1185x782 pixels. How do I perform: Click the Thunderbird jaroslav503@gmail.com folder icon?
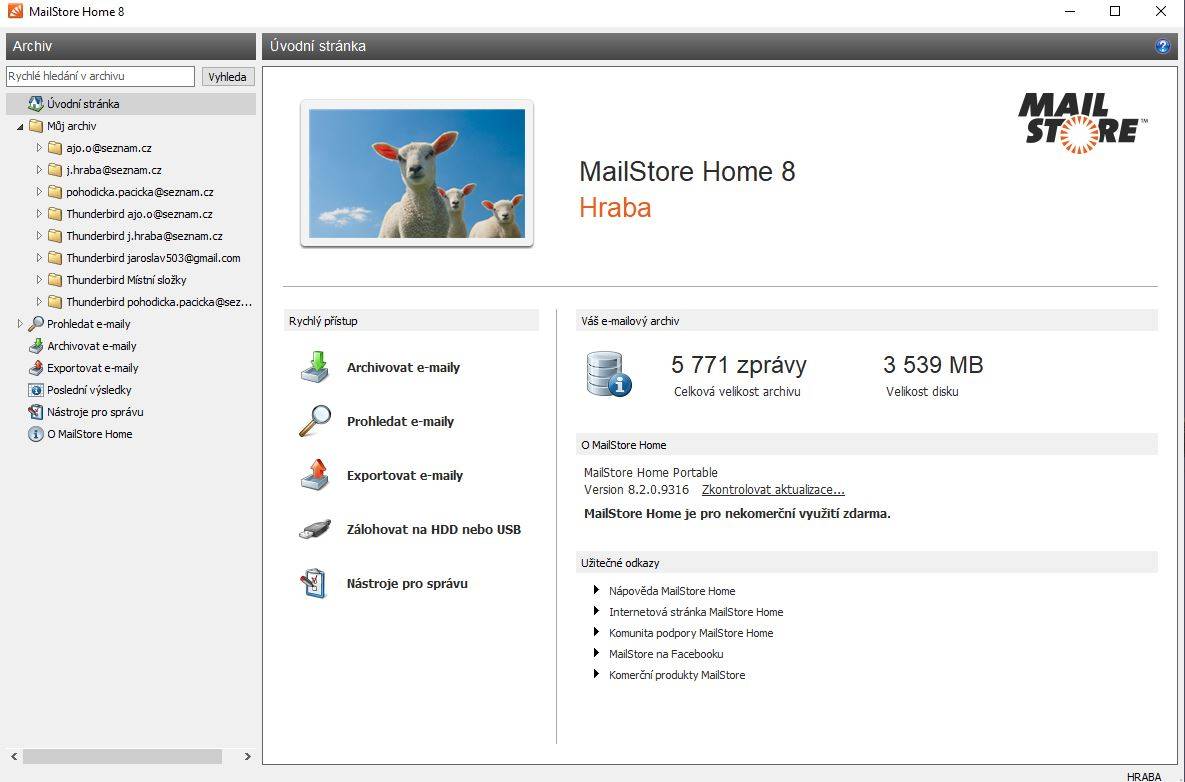[x=54, y=258]
